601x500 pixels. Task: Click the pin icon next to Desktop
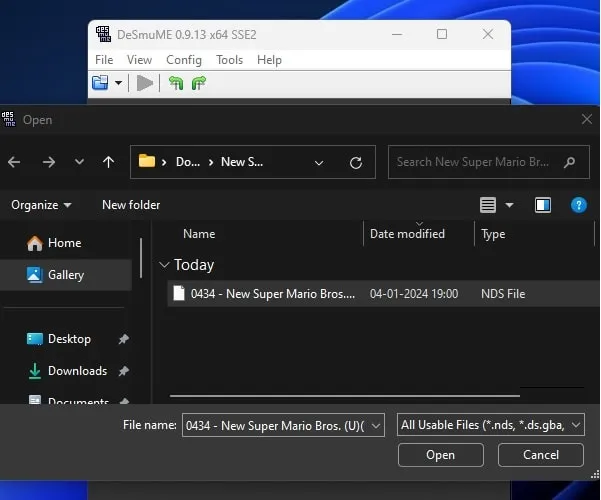pyautogui.click(x=123, y=339)
